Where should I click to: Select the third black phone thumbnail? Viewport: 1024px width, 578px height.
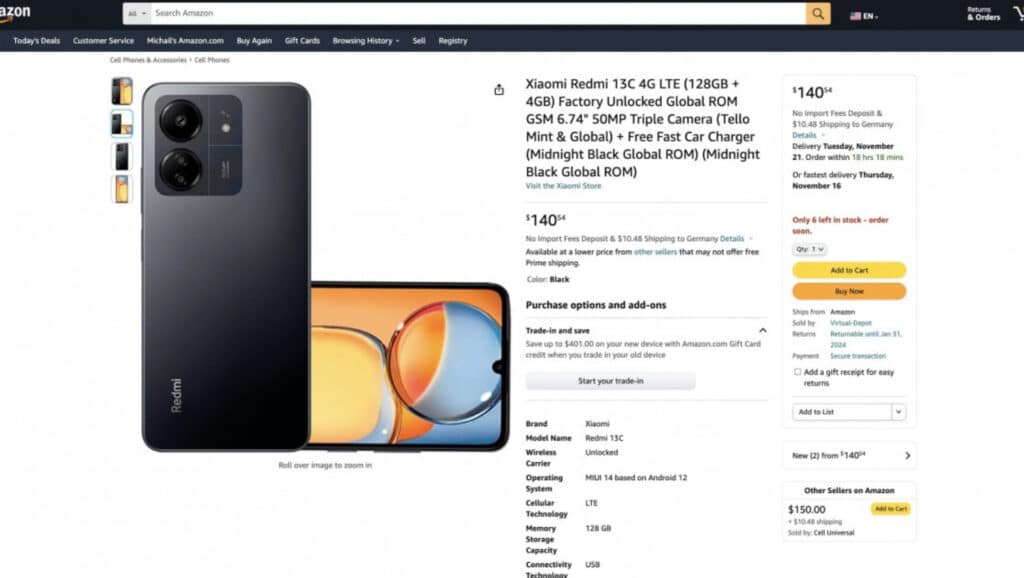click(122, 157)
